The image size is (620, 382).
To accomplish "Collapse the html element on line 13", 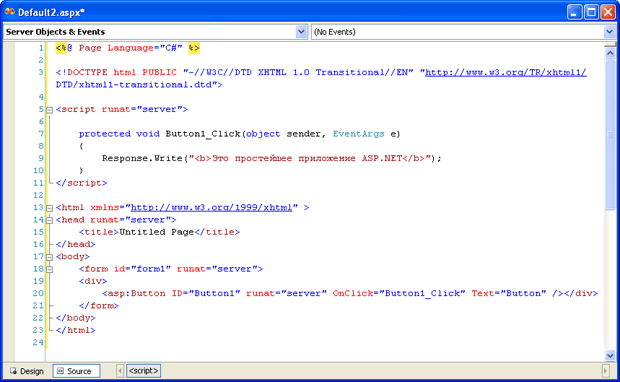I will pos(49,208).
